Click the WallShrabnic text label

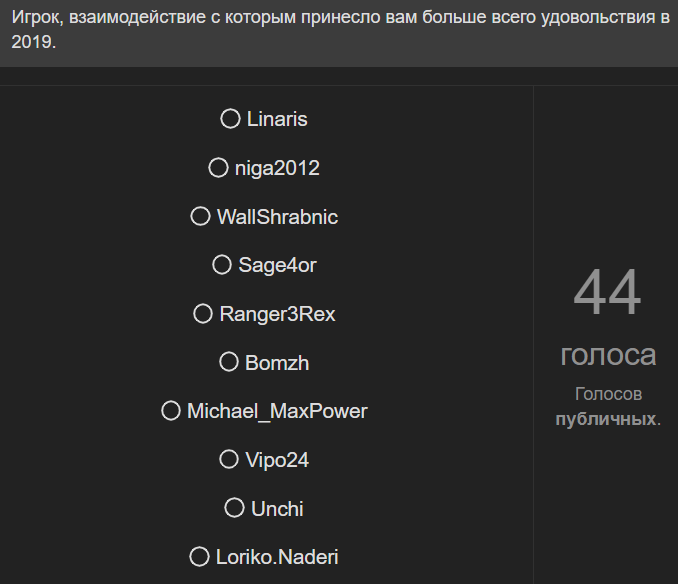click(277, 217)
